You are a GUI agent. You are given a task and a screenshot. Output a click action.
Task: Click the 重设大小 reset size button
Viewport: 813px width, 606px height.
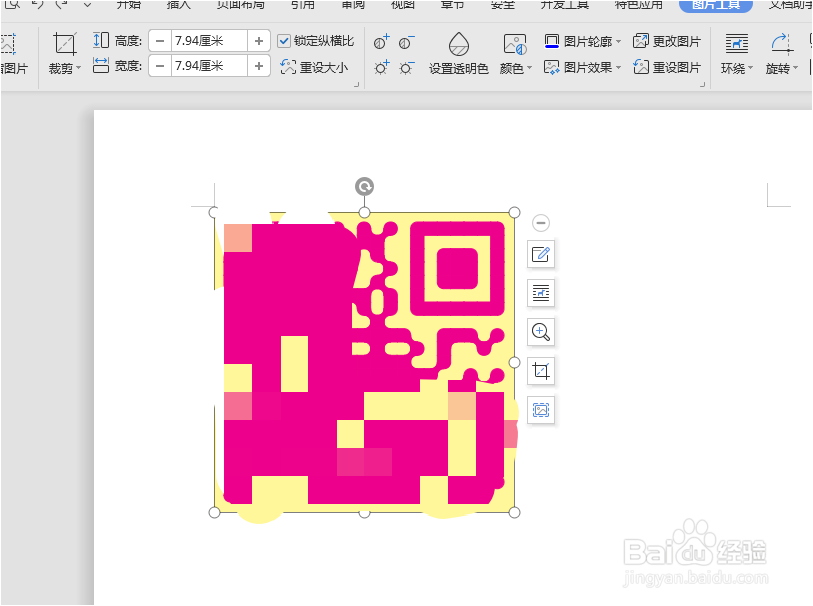click(x=314, y=67)
